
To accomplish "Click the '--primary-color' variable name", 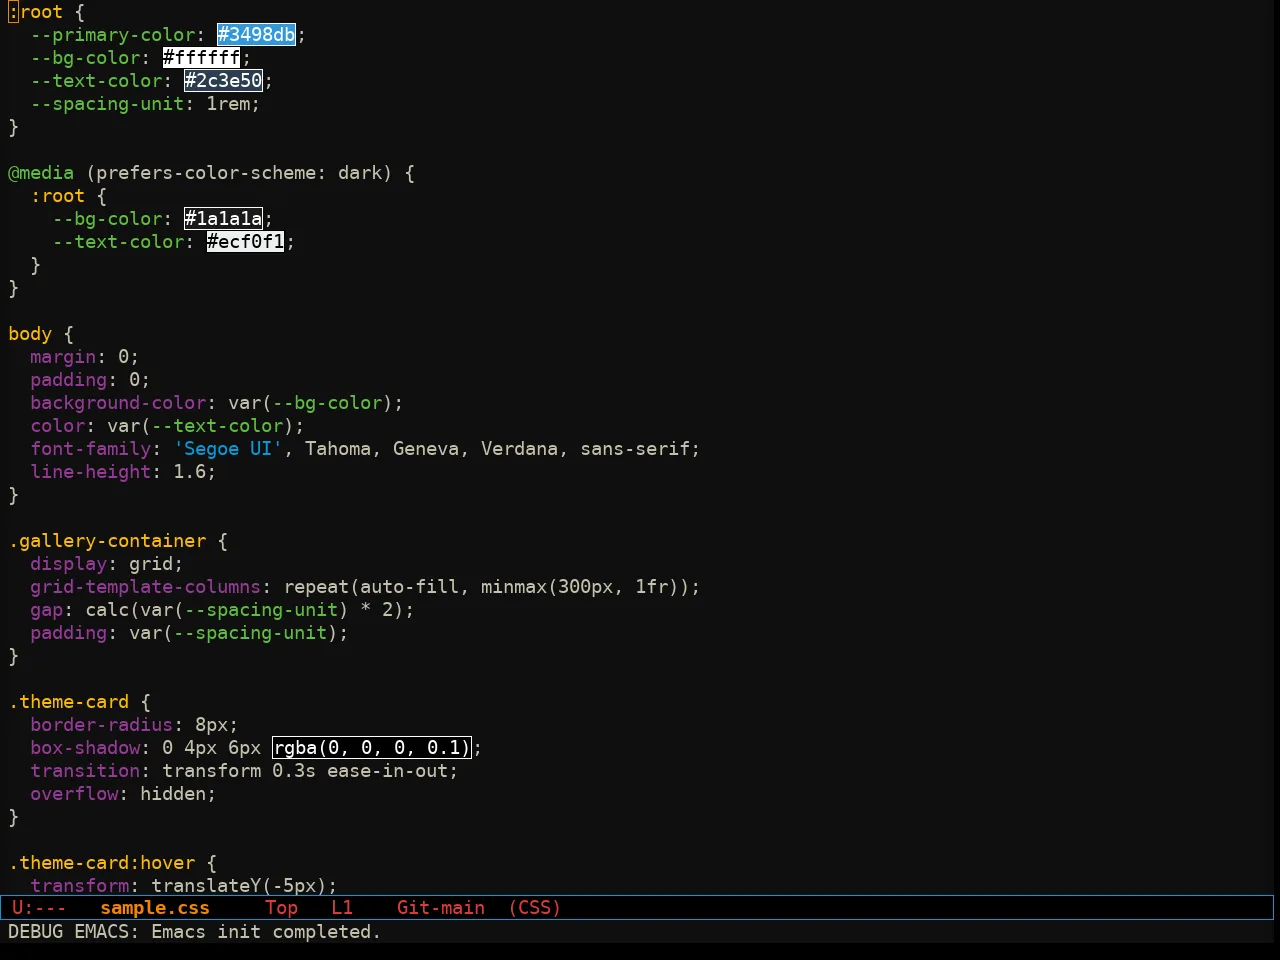I will [x=113, y=35].
